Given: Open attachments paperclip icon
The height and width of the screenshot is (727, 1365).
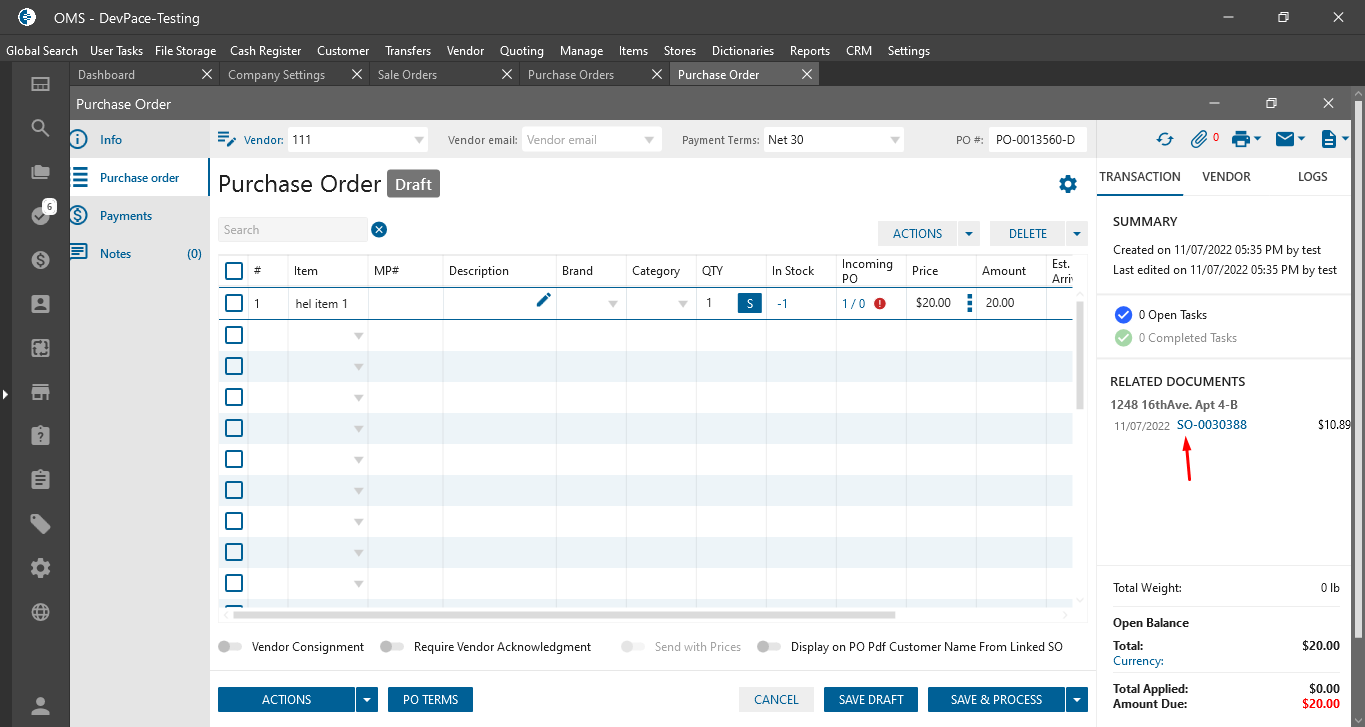Looking at the screenshot, I should [1199, 140].
